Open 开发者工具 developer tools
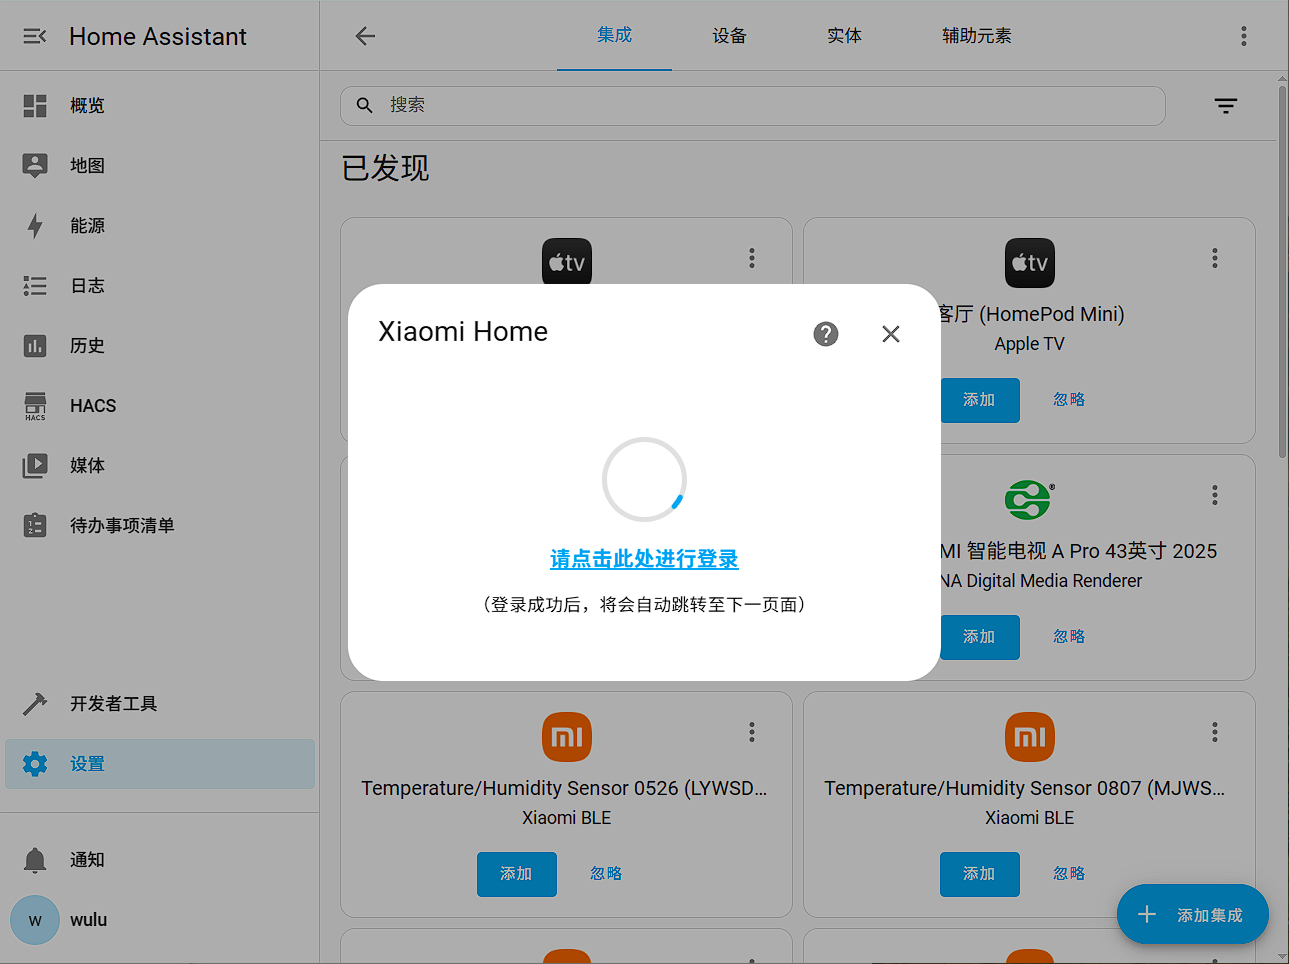Viewport: 1289px width, 964px height. 160,704
